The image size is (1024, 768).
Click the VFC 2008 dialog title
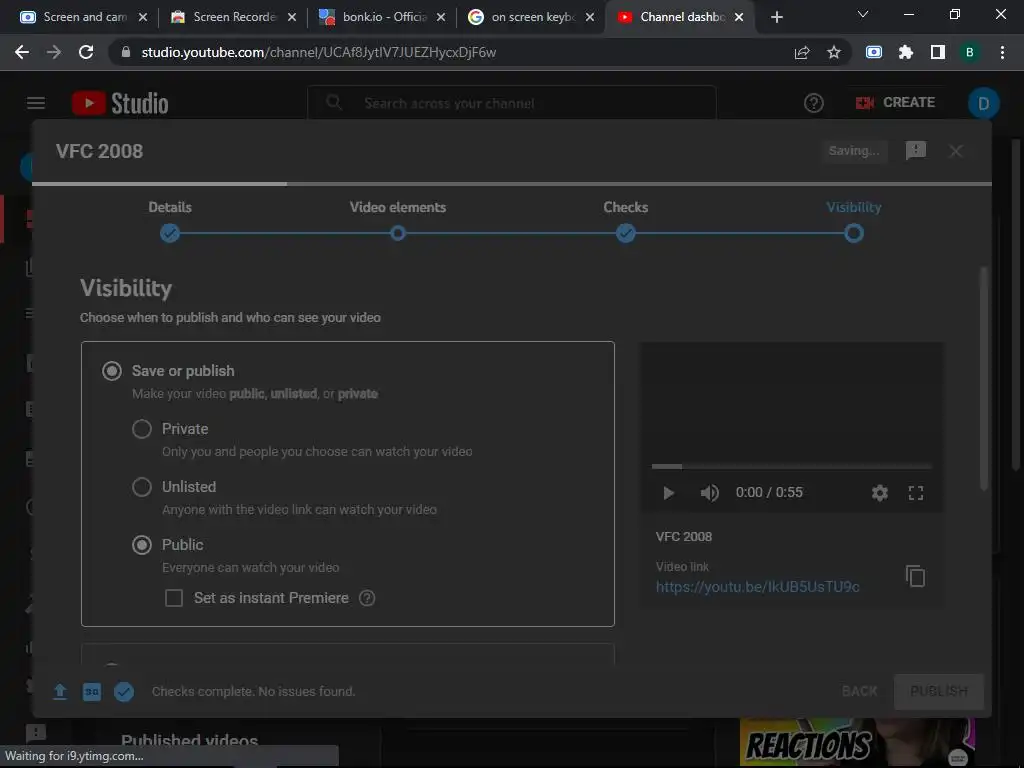click(99, 152)
